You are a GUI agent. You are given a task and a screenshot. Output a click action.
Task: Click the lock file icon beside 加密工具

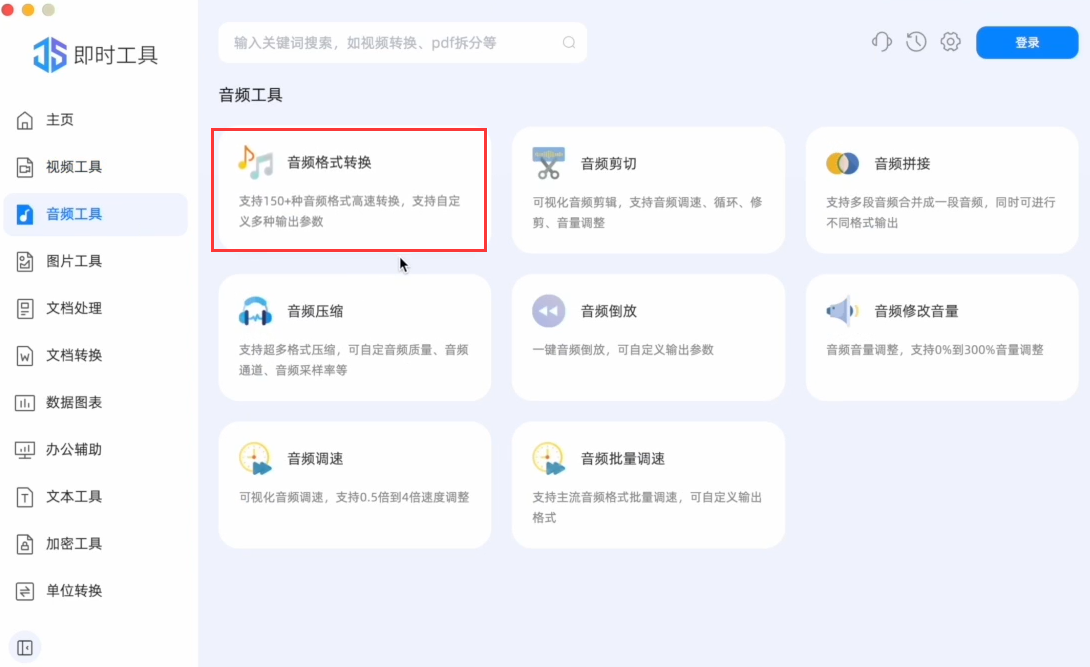click(x=24, y=544)
